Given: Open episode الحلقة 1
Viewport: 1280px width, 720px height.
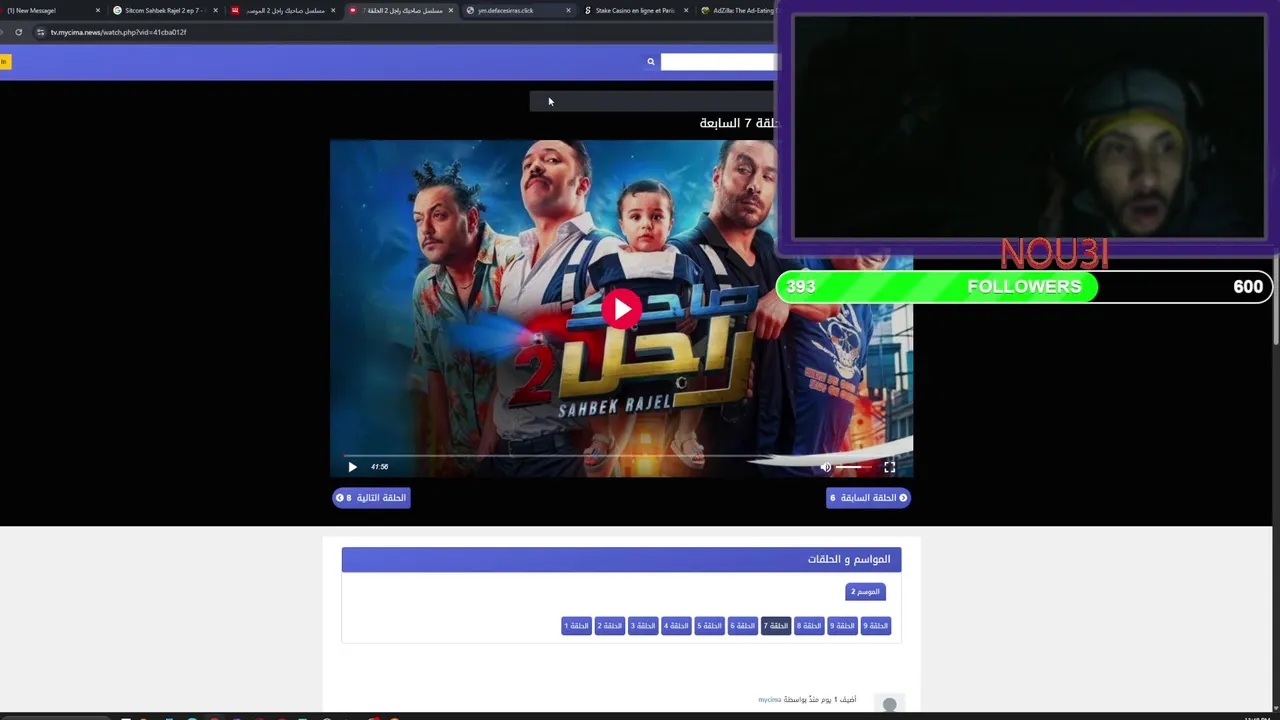Looking at the screenshot, I should 576,626.
